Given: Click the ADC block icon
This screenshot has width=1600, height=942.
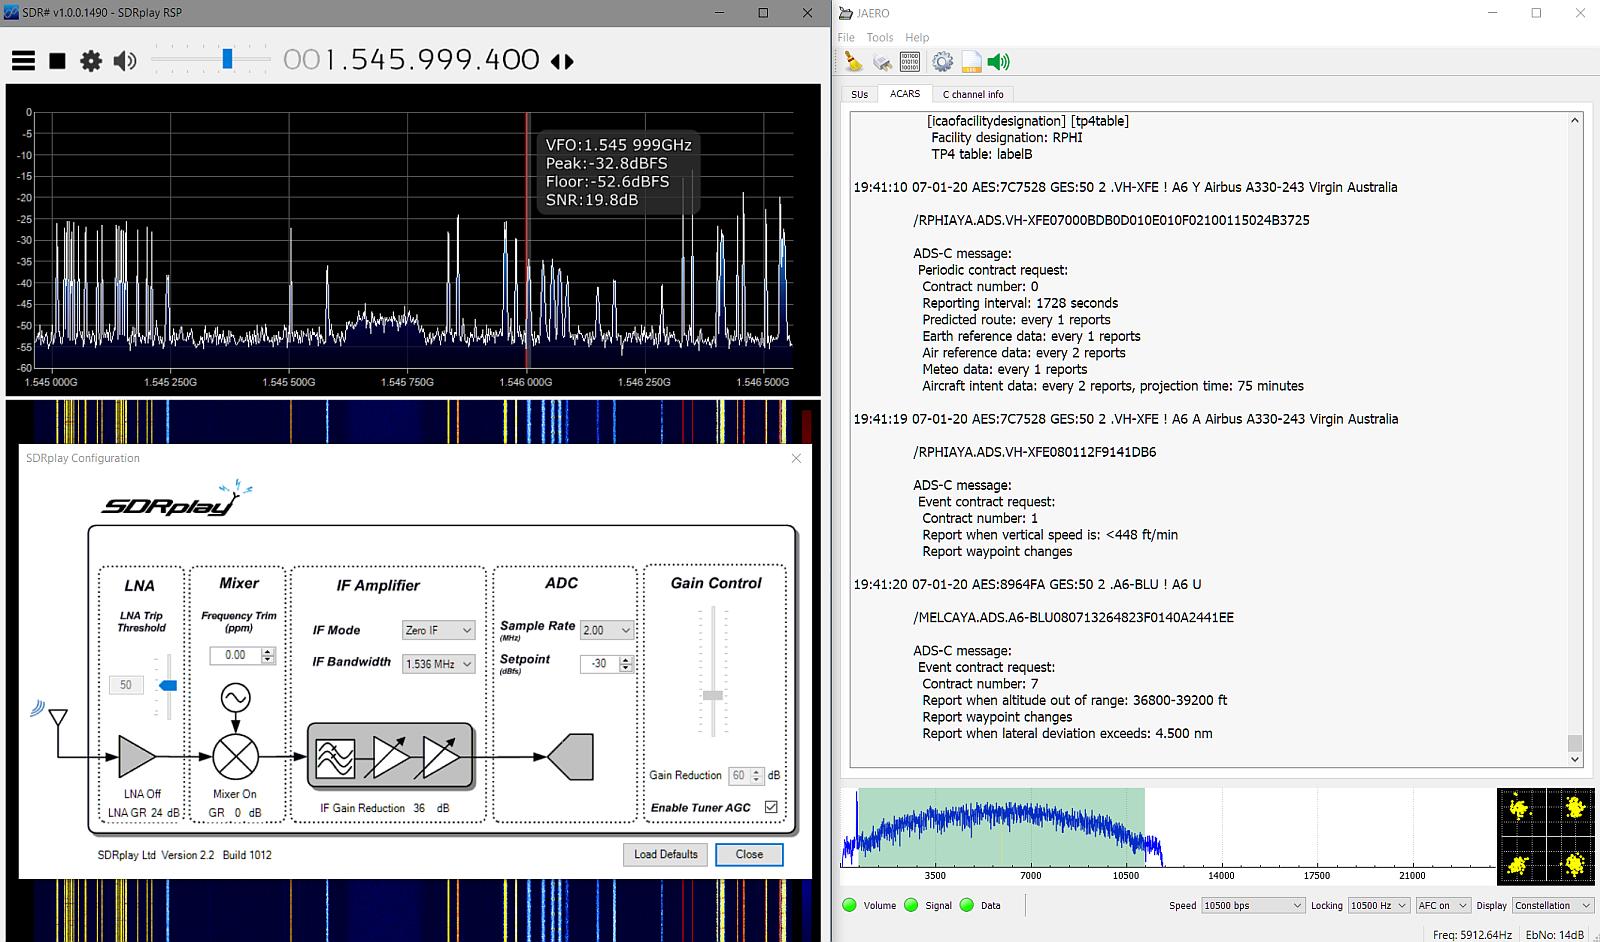Looking at the screenshot, I should pyautogui.click(x=570, y=757).
